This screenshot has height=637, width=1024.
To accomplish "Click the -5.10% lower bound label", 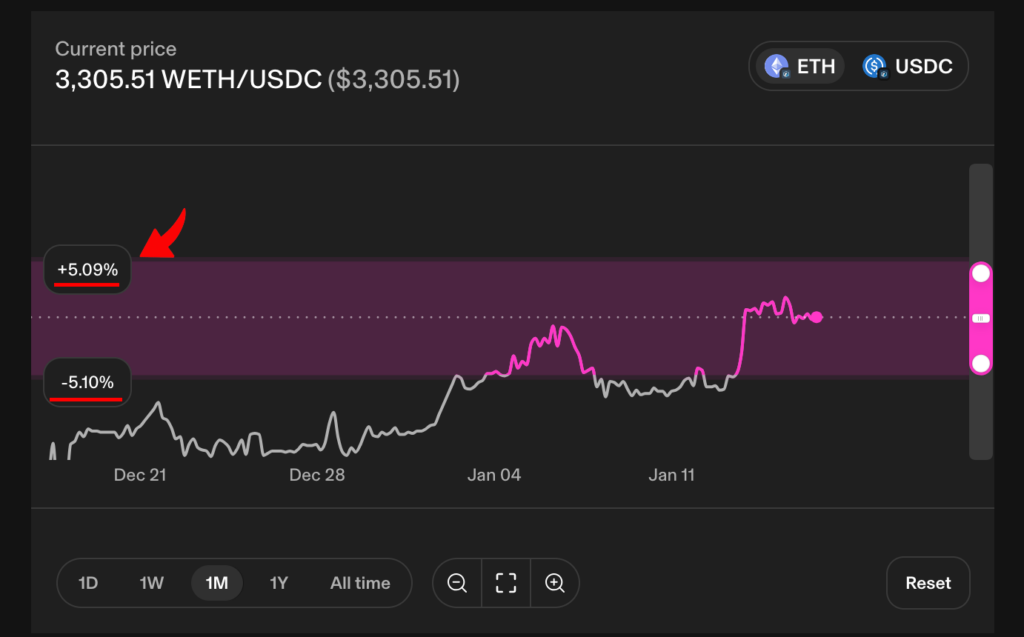I will pos(87,382).
